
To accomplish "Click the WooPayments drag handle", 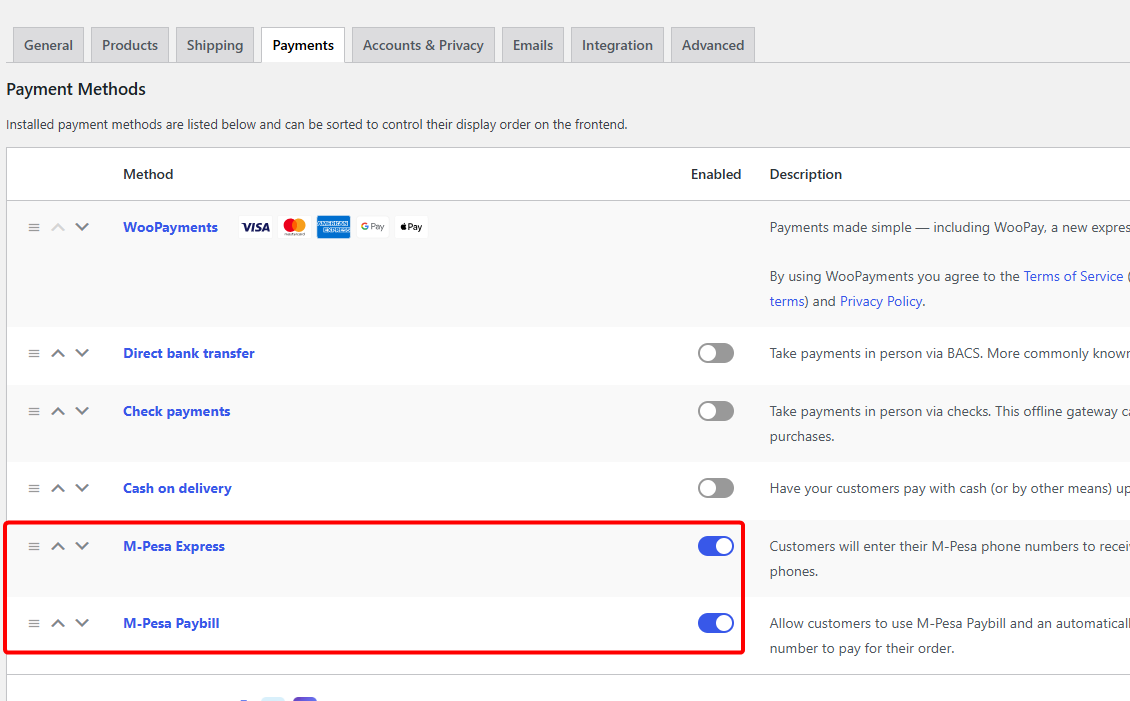I will (34, 227).
